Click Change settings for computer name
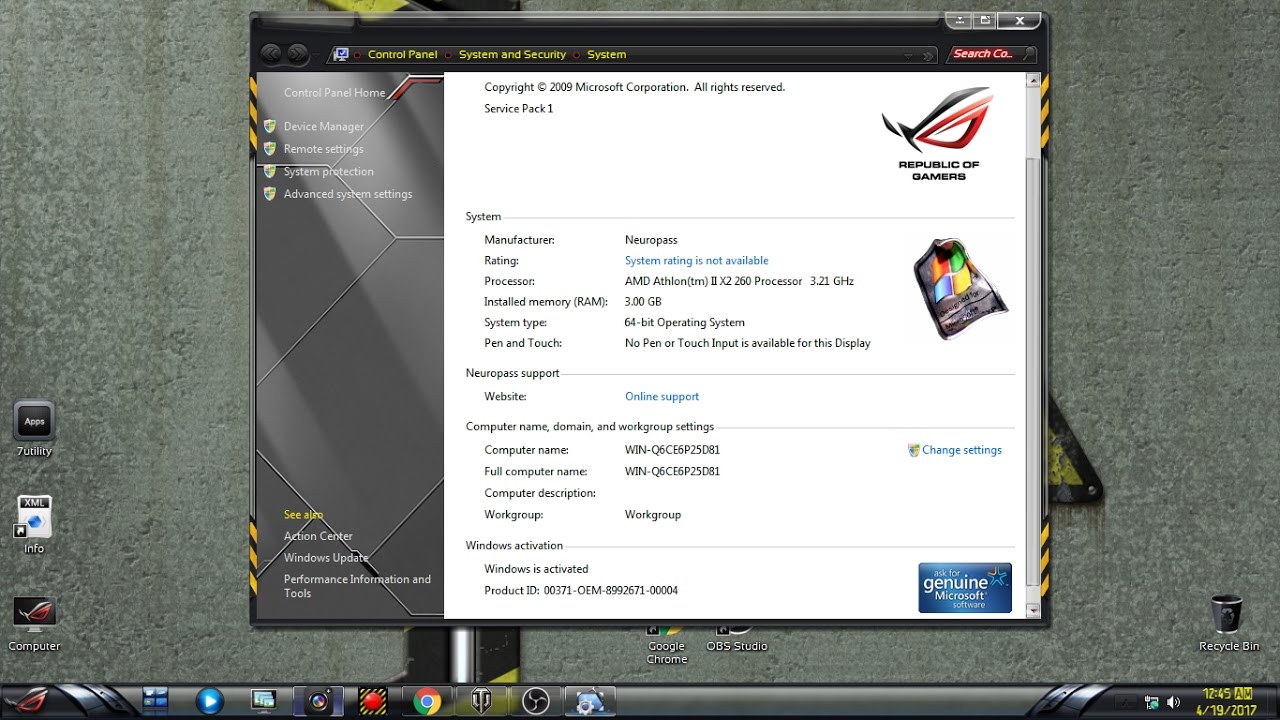The height and width of the screenshot is (720, 1280). 961,450
